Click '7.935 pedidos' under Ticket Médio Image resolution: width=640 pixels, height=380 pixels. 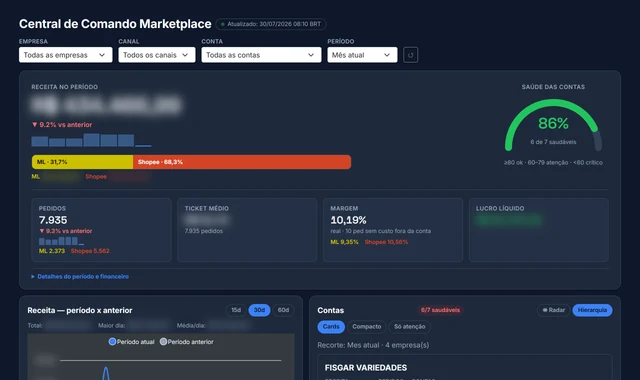click(x=204, y=231)
